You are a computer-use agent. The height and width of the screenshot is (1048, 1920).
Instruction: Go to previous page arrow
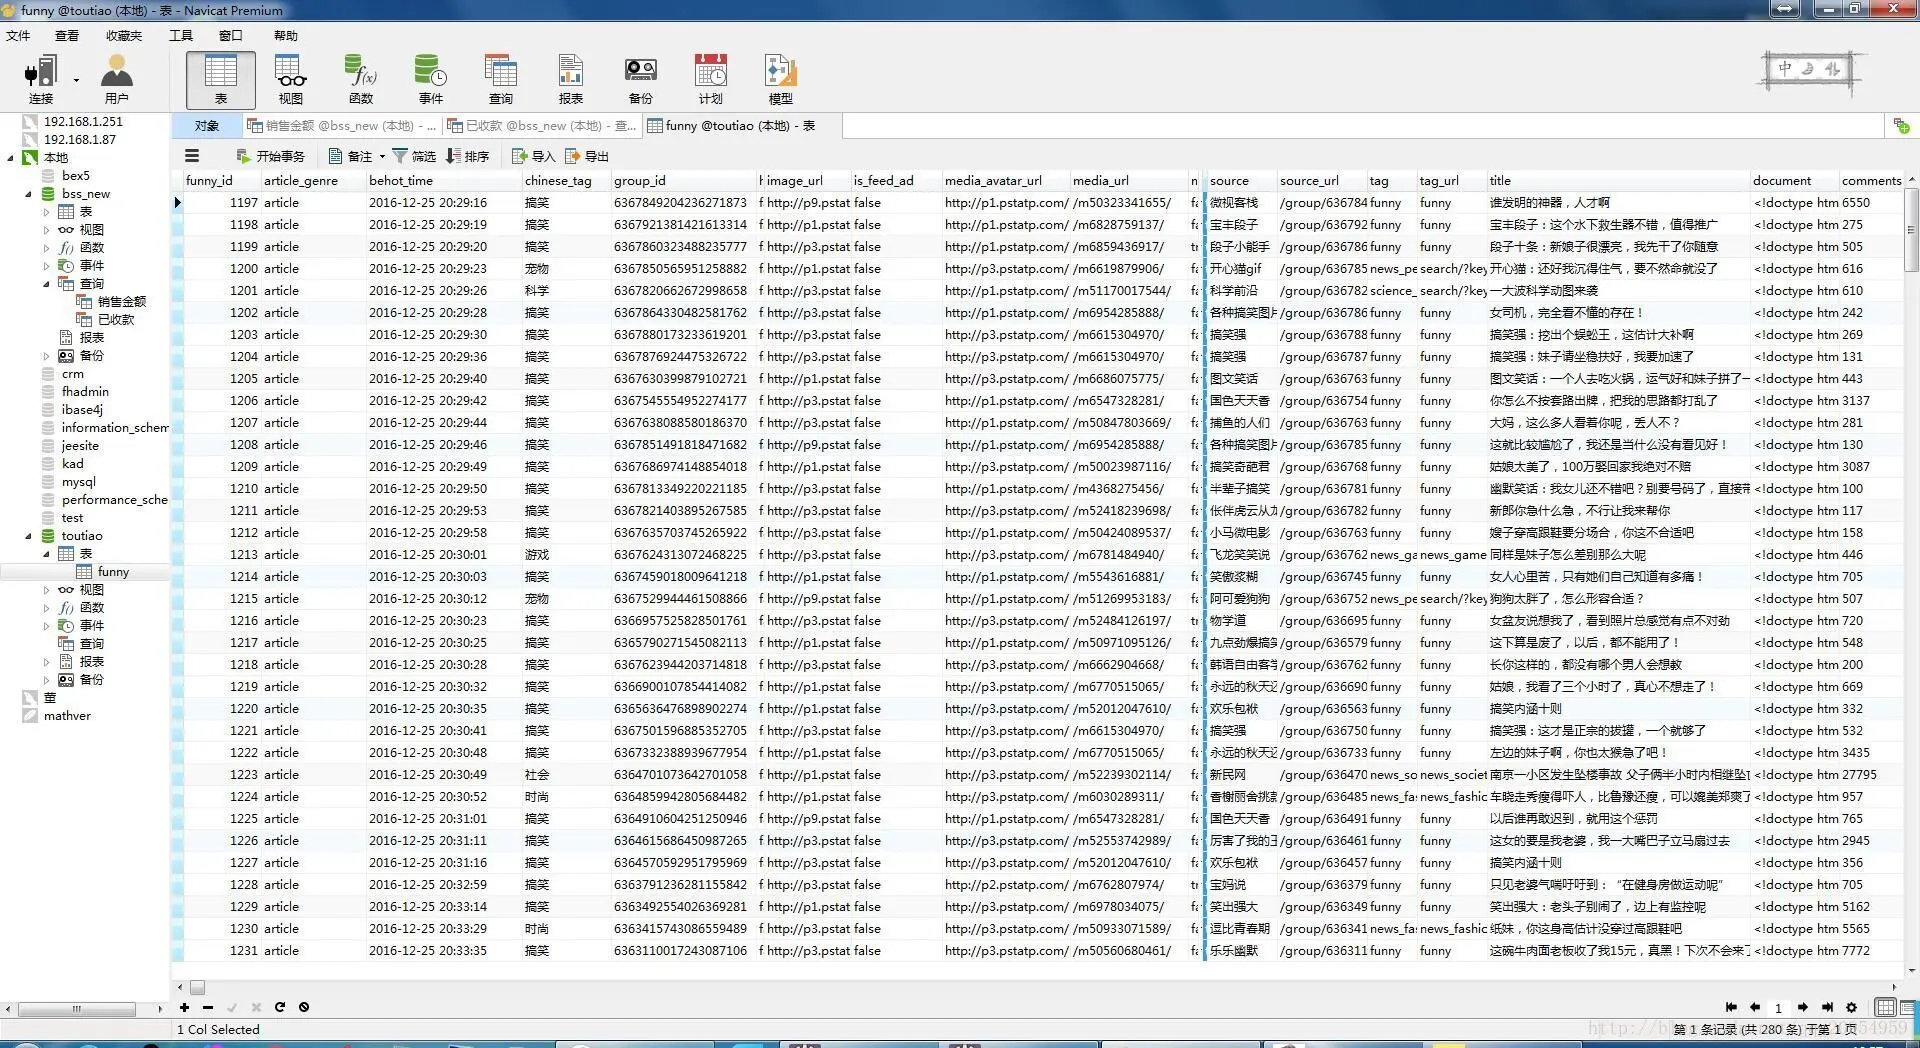tap(1755, 1007)
